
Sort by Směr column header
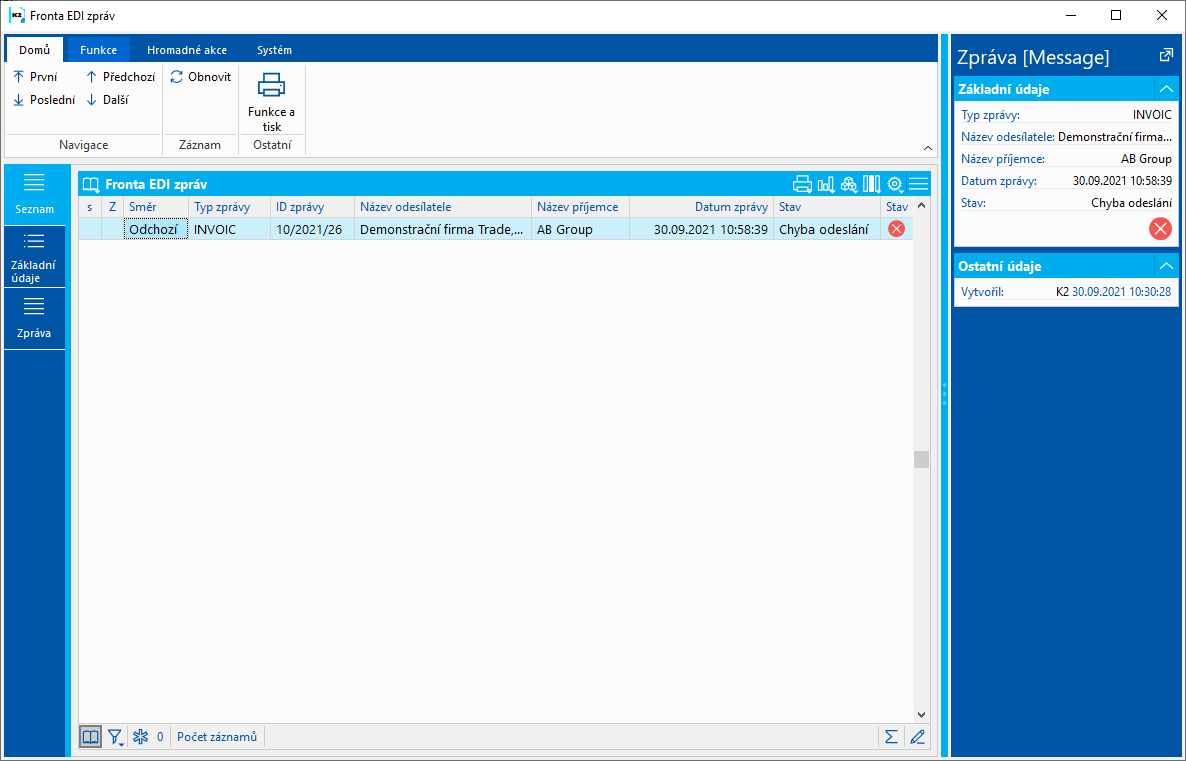[x=156, y=207]
